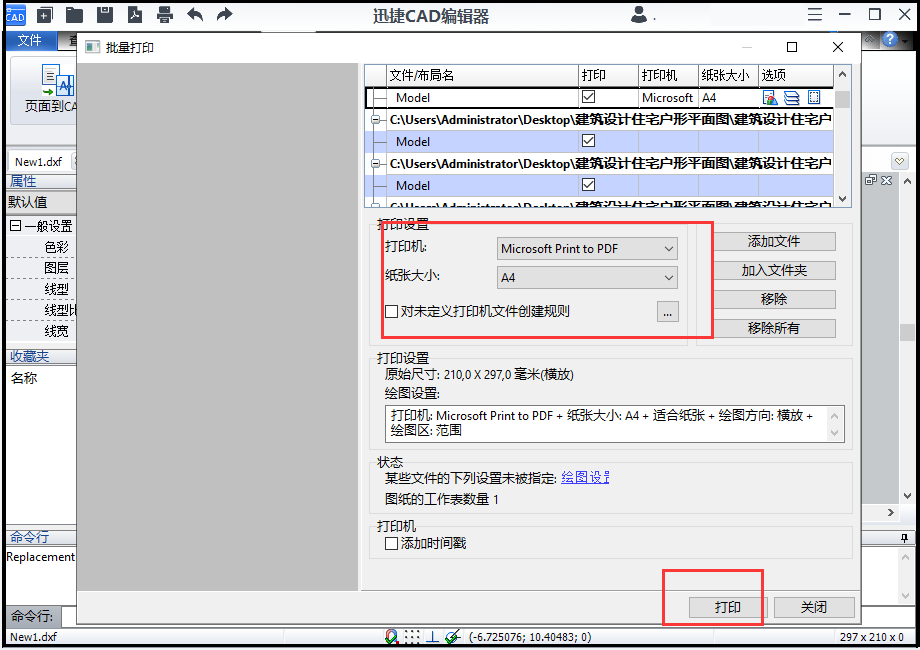Click the 打印机 column header
920x650 pixels.
click(x=668, y=75)
